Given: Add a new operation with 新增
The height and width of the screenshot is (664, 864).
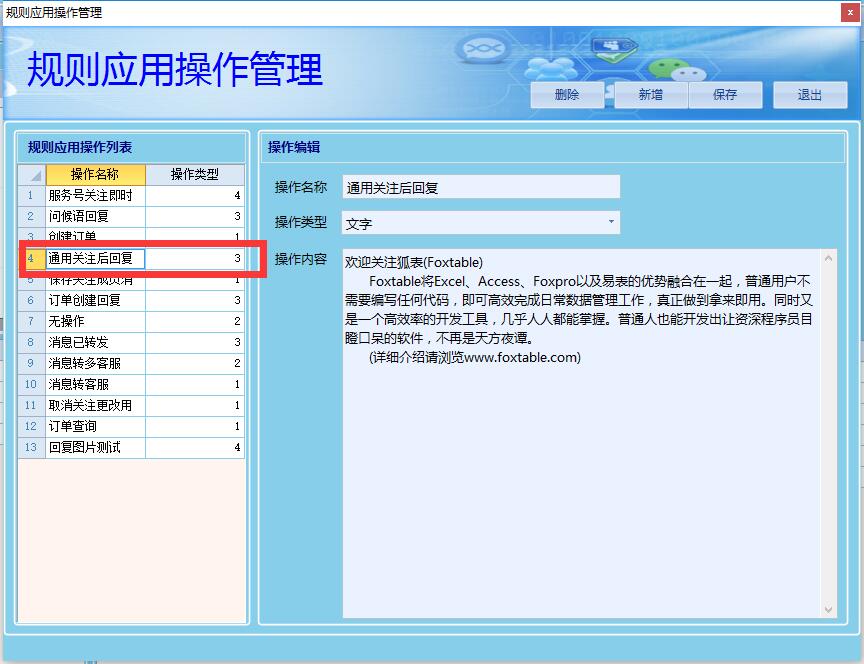Looking at the screenshot, I should pos(651,95).
